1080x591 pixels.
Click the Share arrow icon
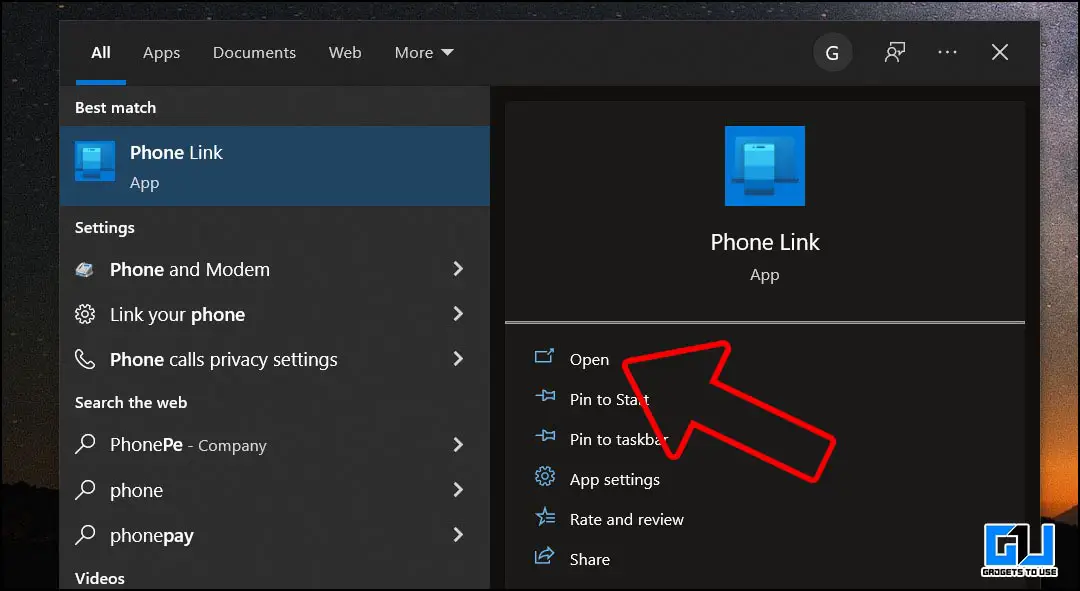tap(544, 555)
